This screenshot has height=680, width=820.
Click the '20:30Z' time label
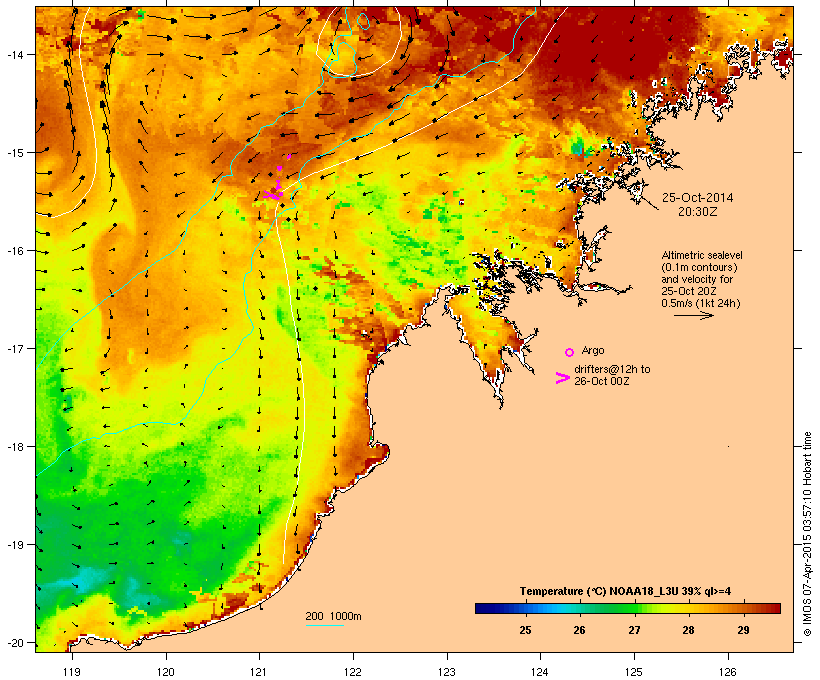[x=698, y=212]
